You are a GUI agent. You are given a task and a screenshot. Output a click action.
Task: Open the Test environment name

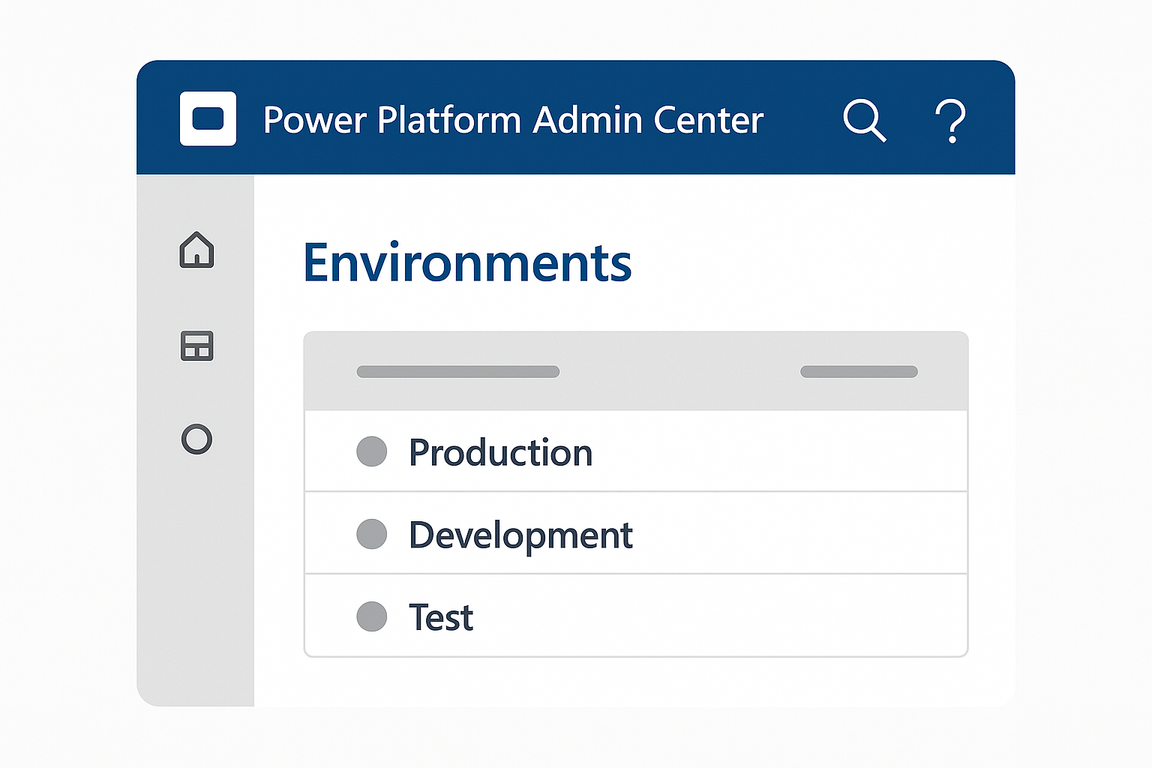click(441, 617)
